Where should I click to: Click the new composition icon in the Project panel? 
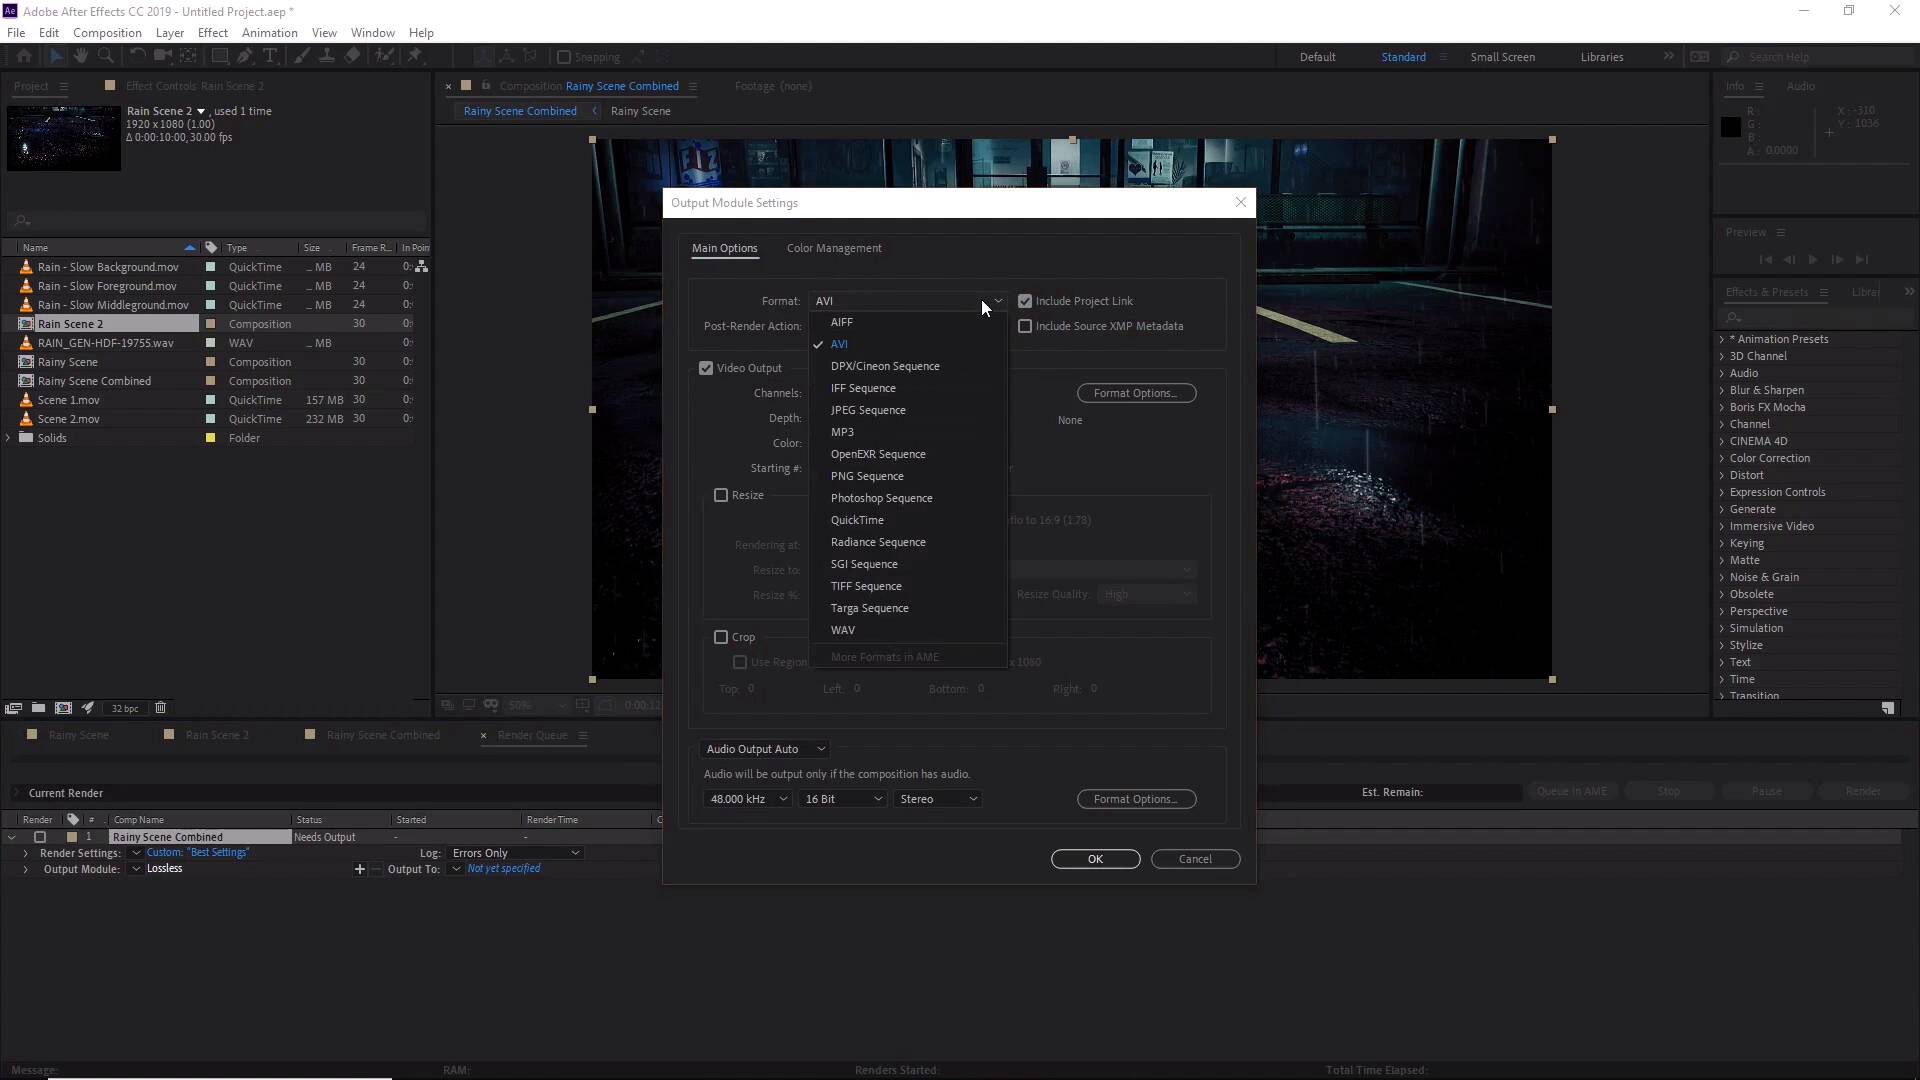tap(63, 708)
